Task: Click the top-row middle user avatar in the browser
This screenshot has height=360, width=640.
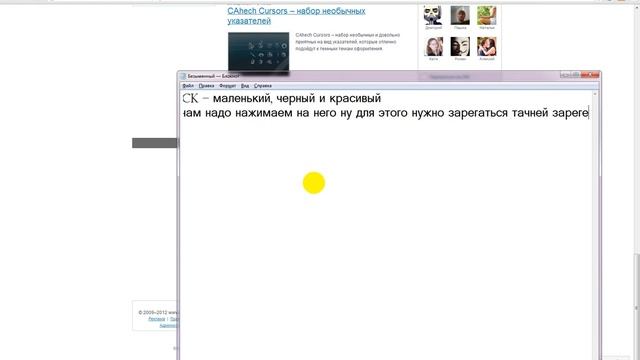Action: click(460, 15)
